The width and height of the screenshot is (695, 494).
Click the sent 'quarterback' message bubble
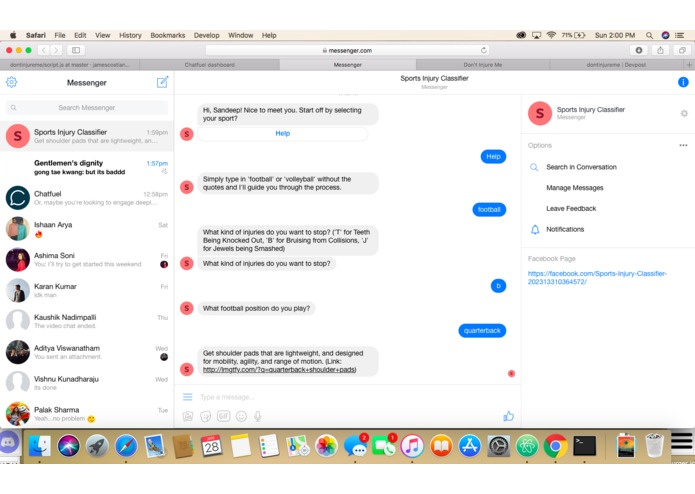(482, 331)
